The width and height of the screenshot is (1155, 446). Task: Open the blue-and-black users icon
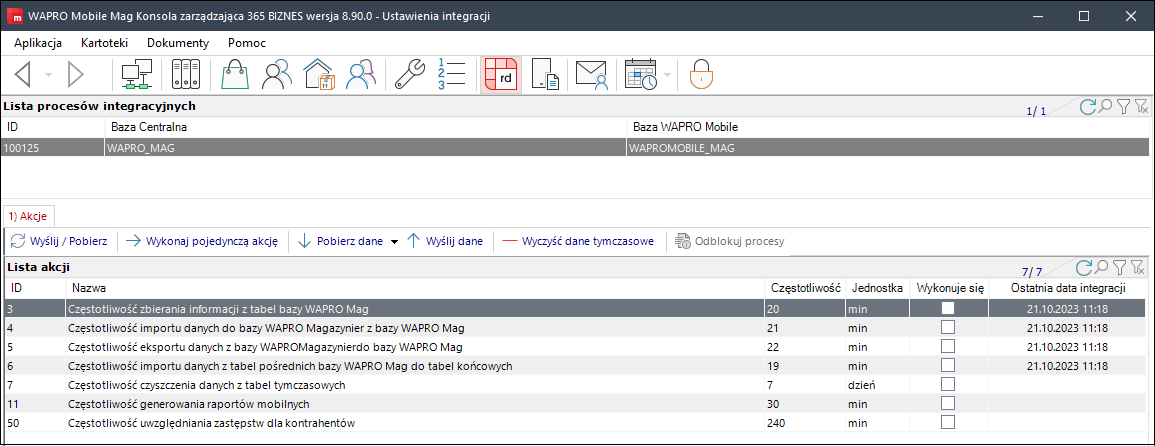click(x=277, y=74)
